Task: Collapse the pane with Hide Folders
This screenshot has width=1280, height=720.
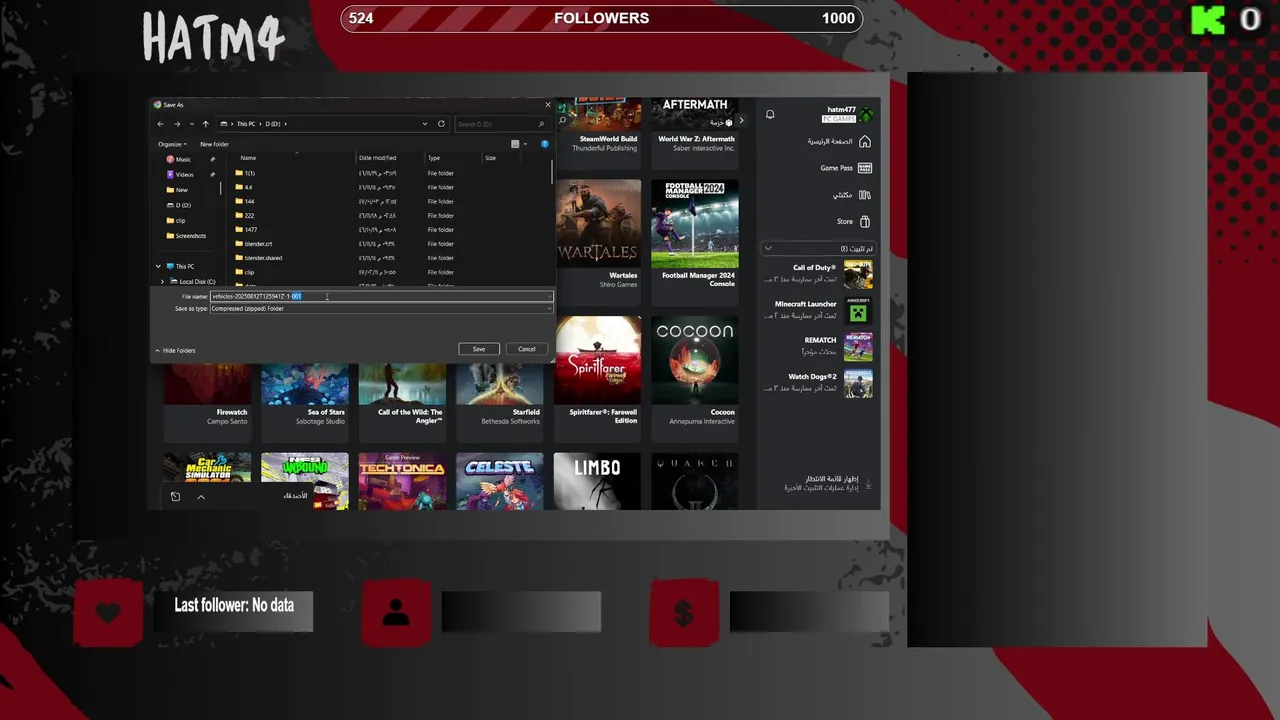Action: tap(176, 350)
